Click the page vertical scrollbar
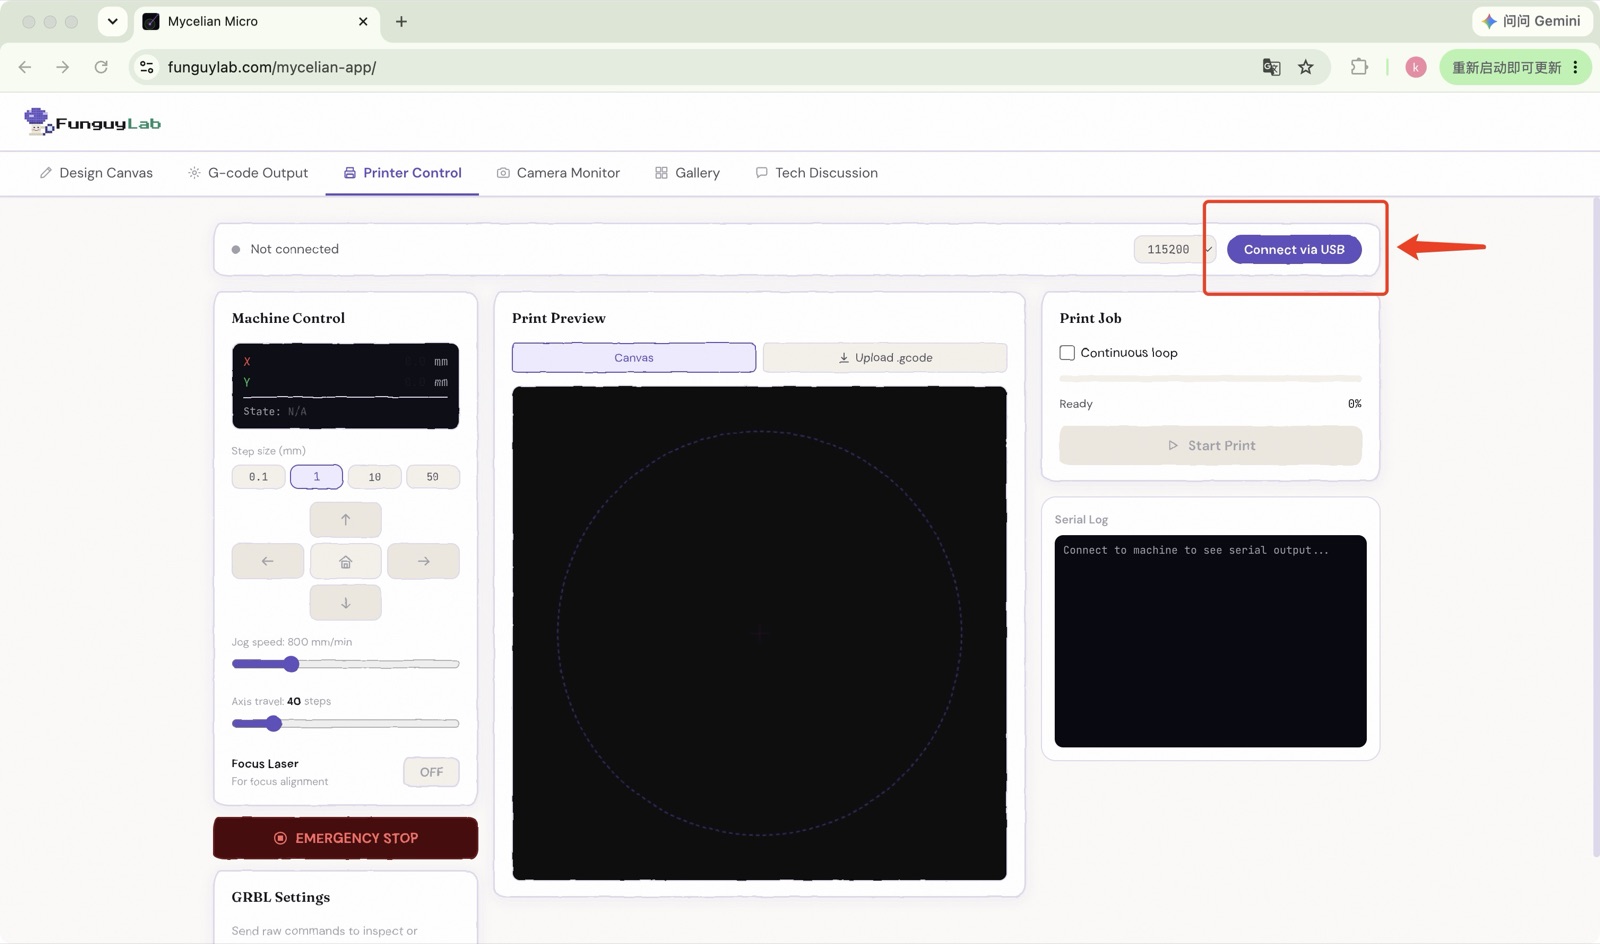 [1595, 527]
